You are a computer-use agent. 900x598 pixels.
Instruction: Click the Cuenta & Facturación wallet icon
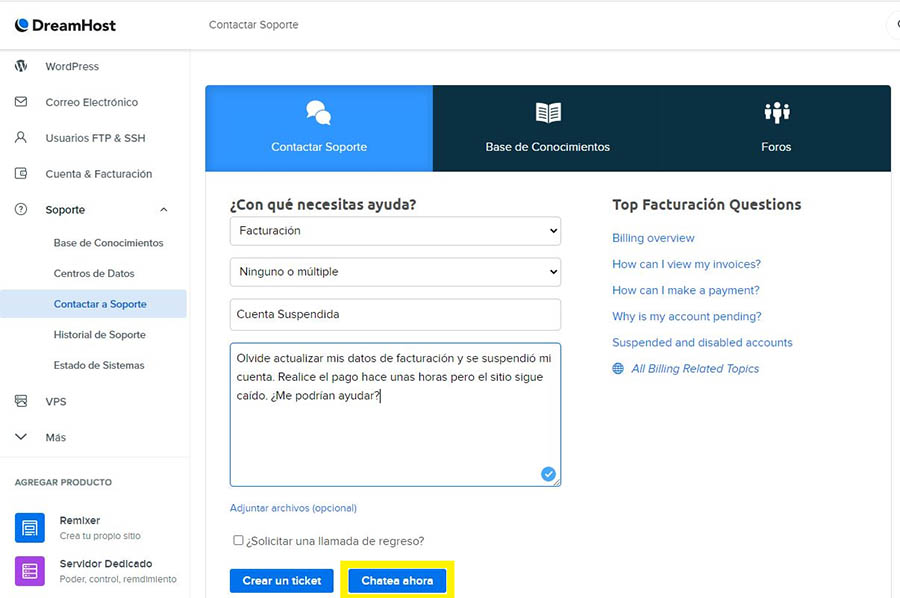pos(21,174)
